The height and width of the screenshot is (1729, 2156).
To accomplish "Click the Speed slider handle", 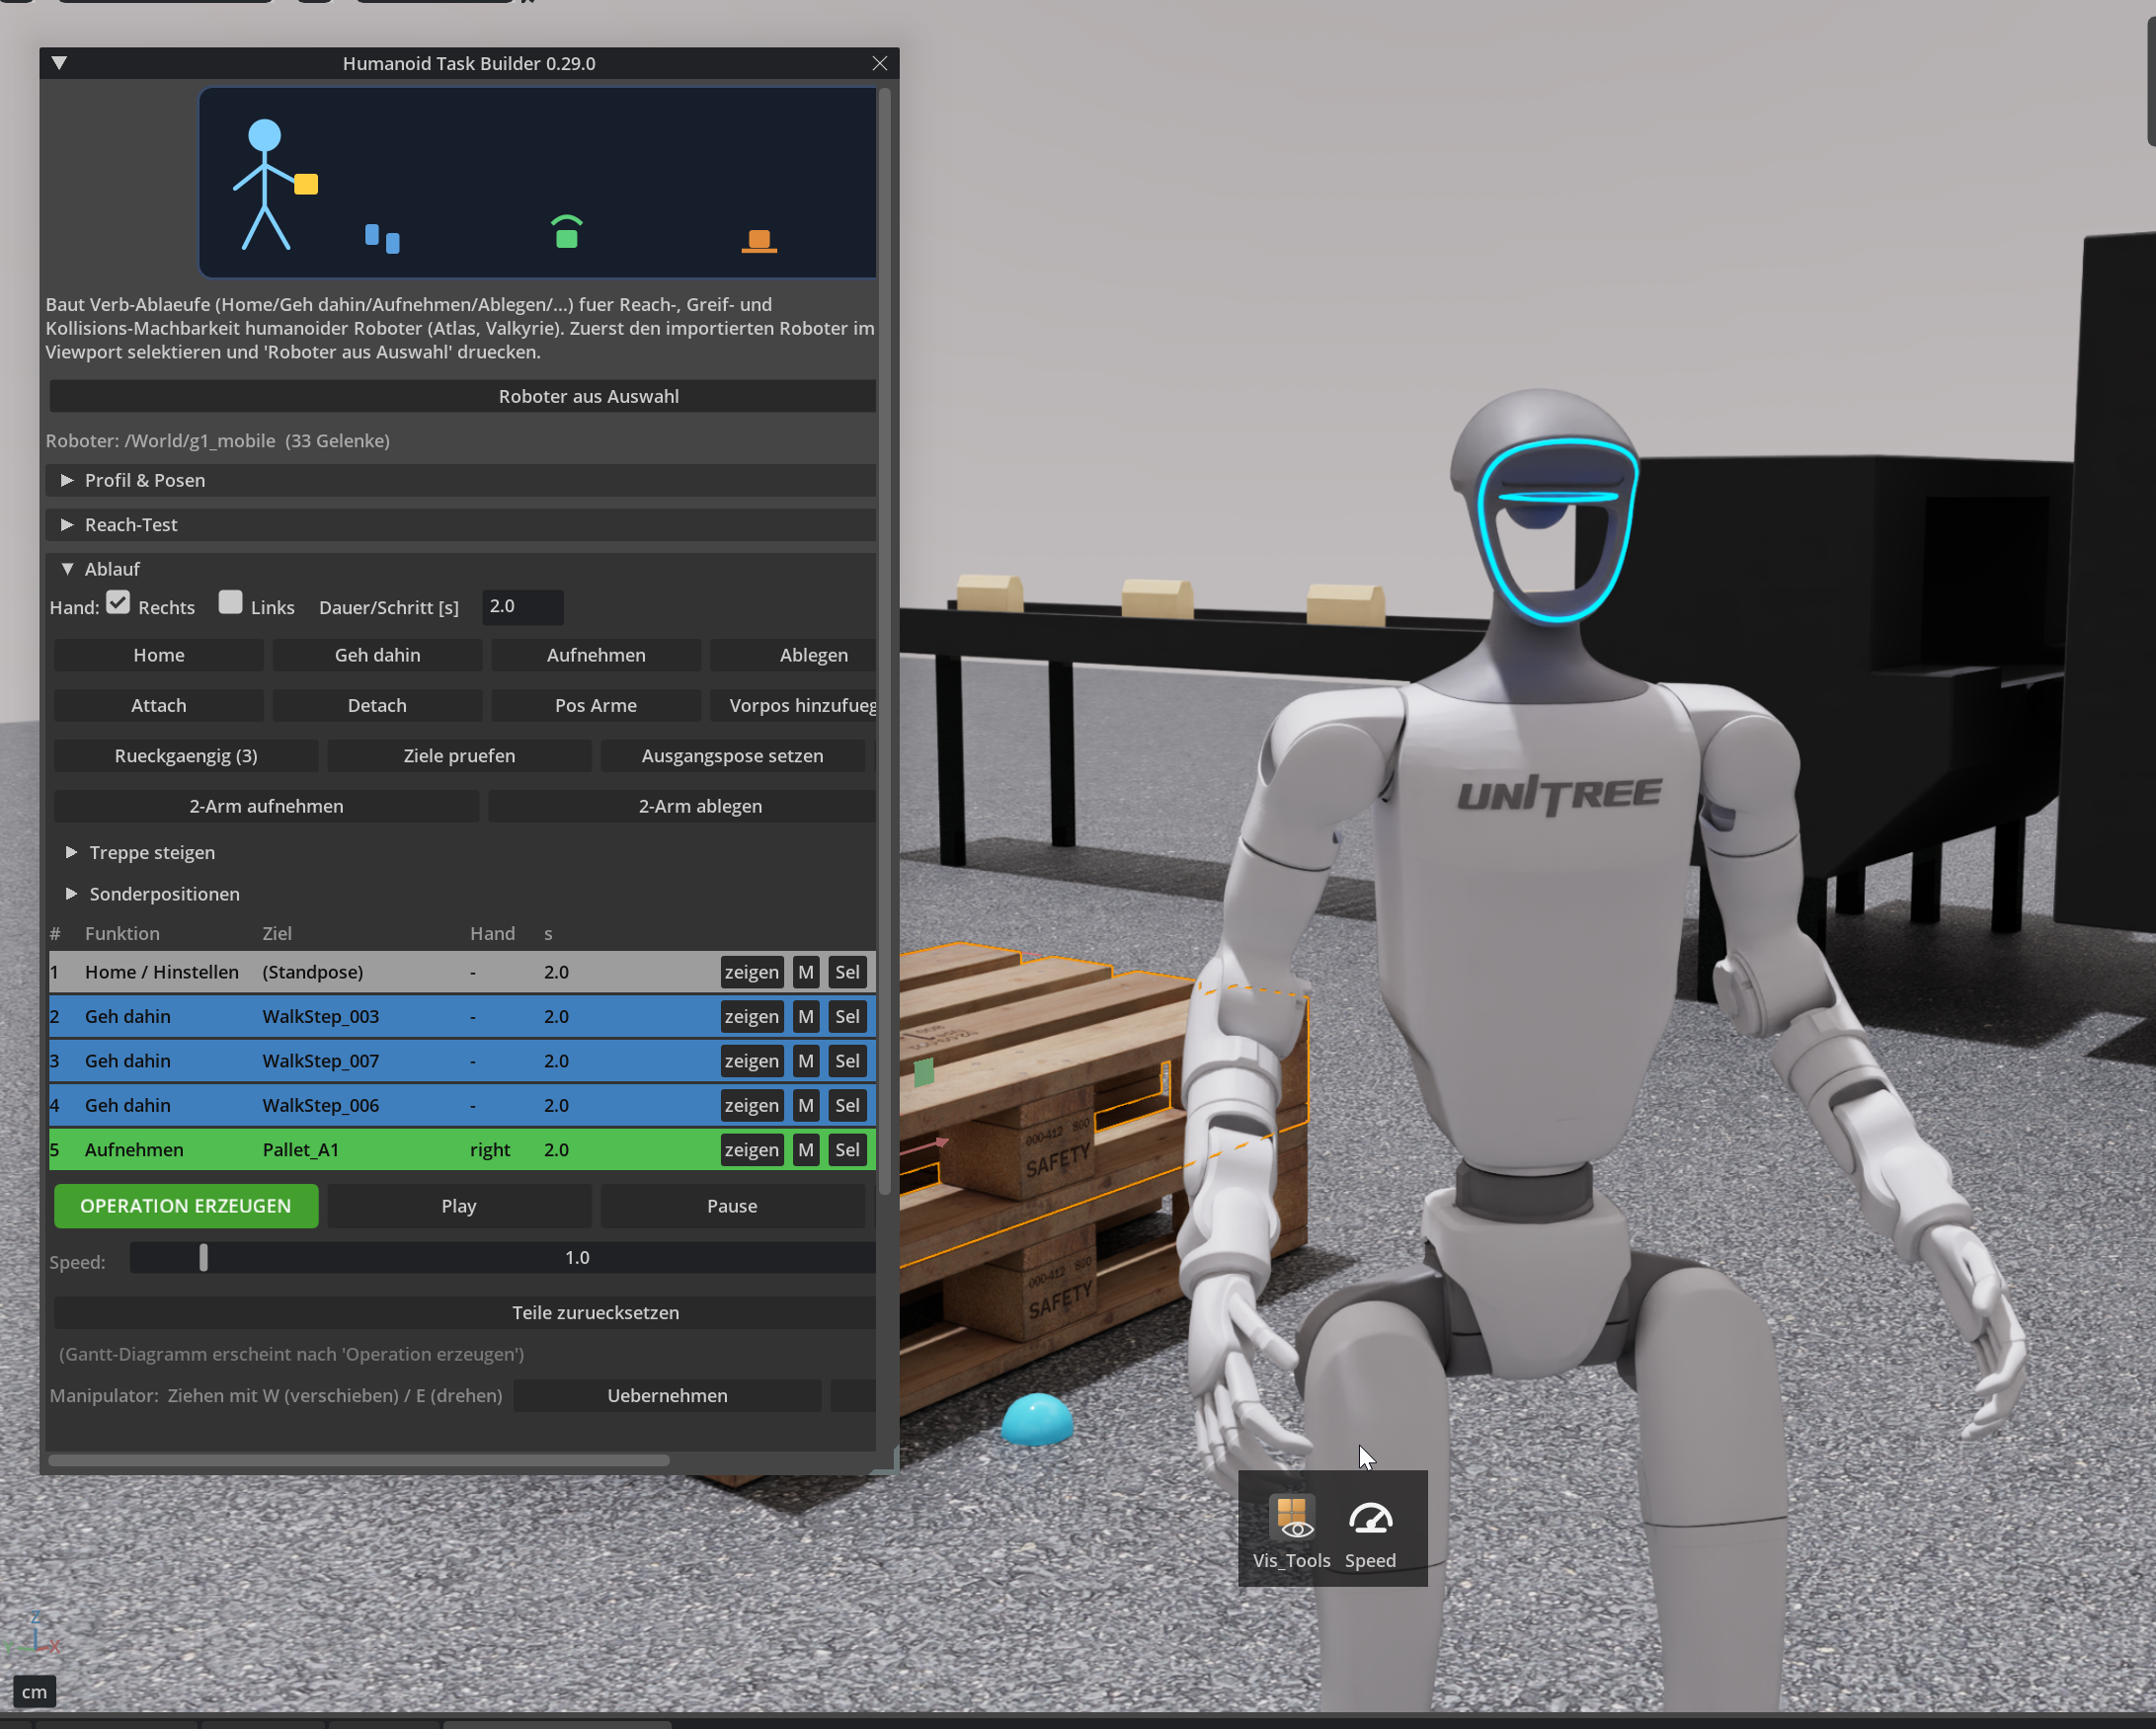I will (x=204, y=1258).
